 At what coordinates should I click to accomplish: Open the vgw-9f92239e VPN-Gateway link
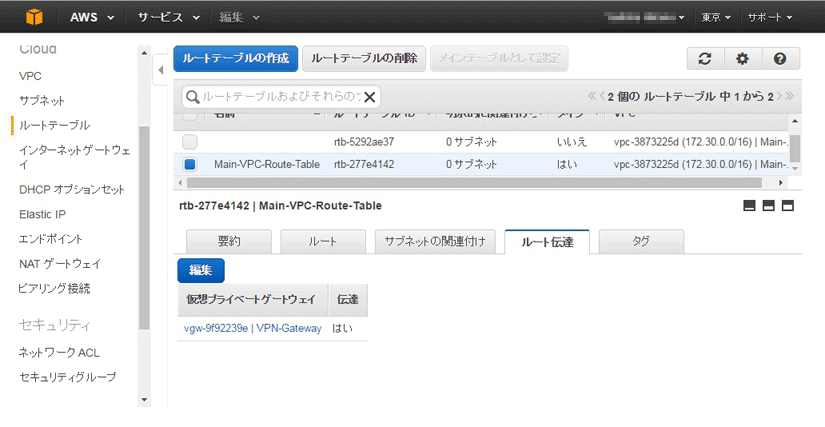pos(253,328)
